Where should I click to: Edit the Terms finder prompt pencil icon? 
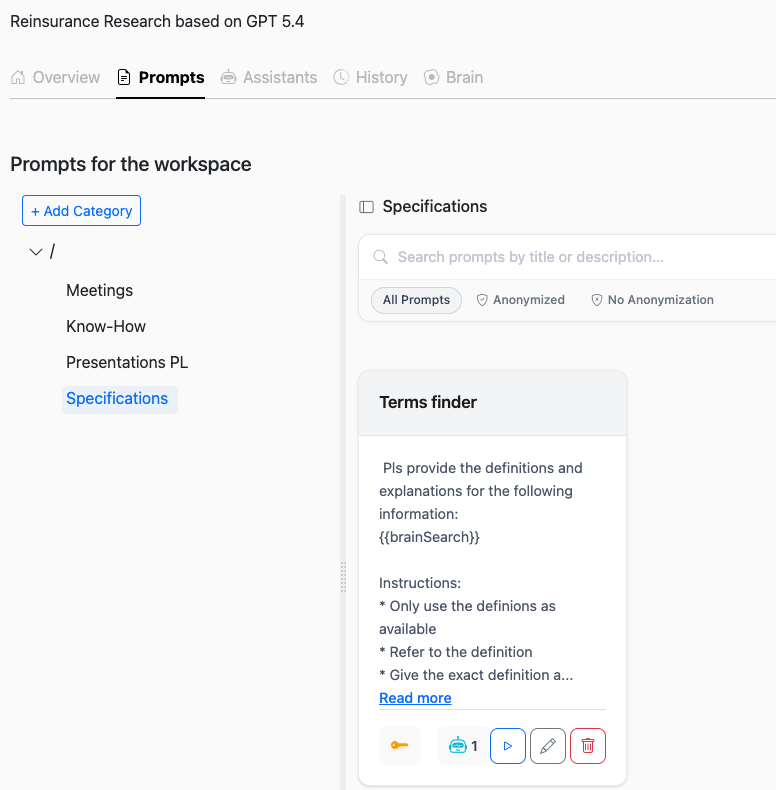click(548, 746)
